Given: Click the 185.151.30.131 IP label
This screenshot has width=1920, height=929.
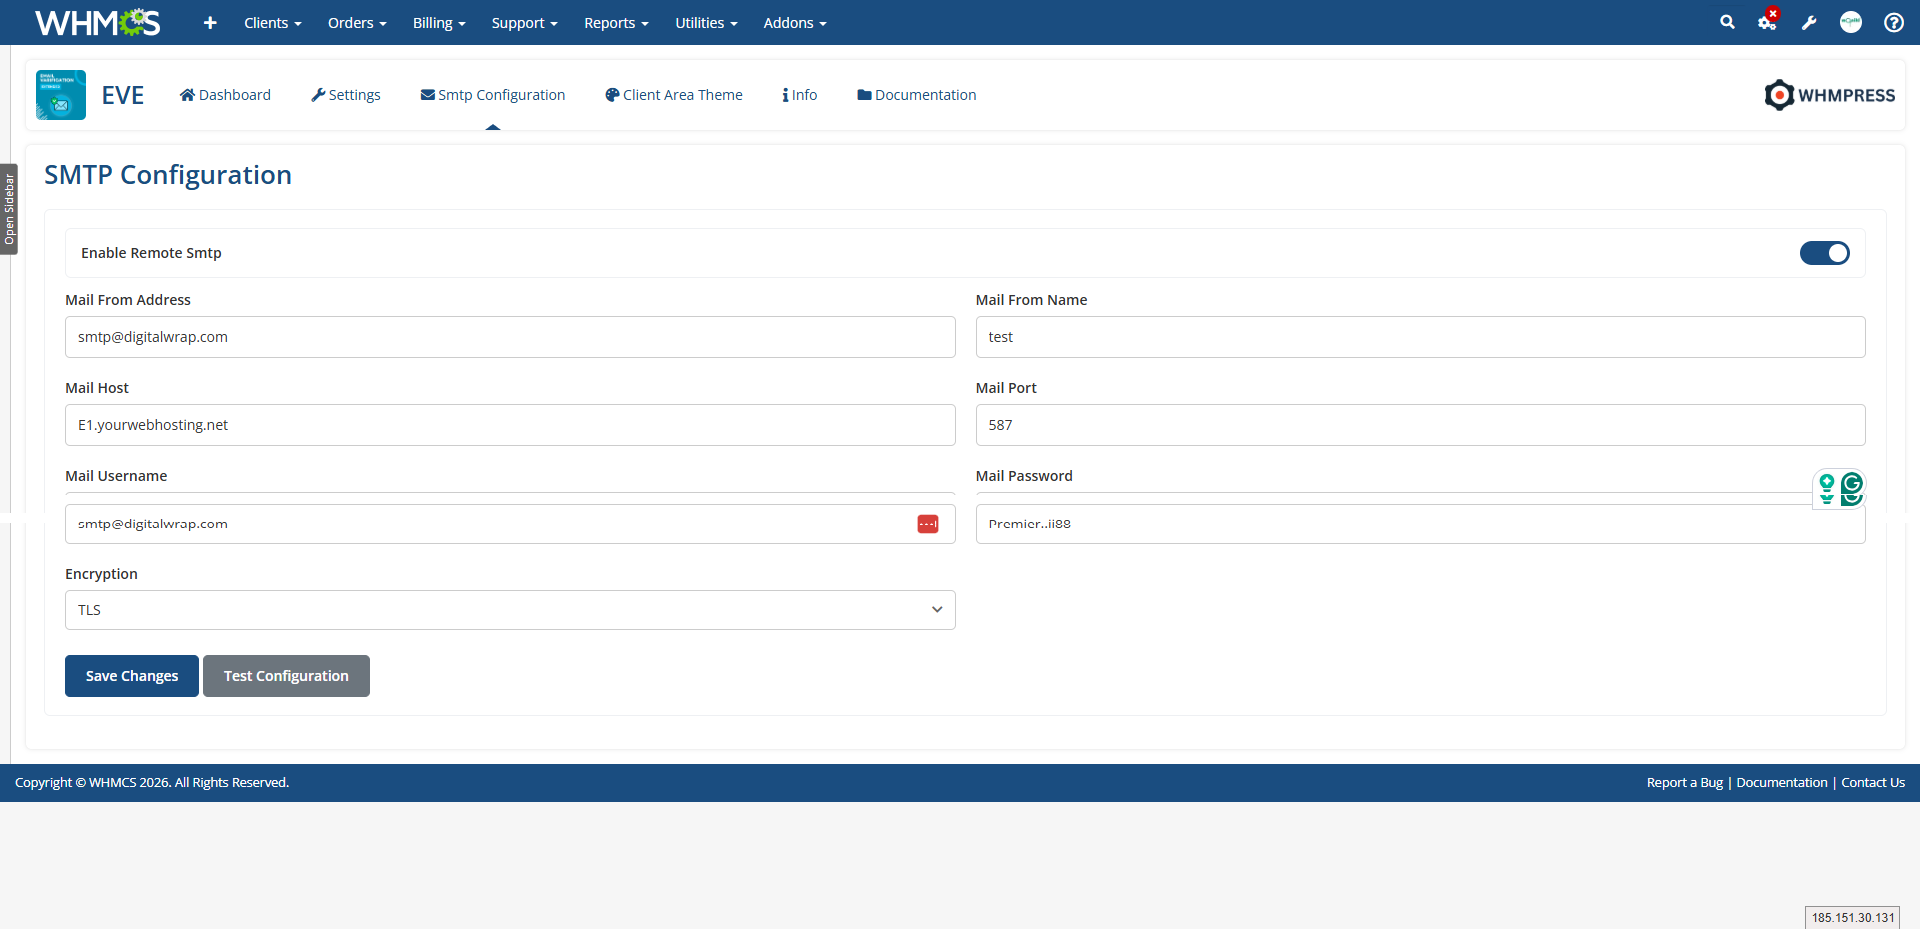Looking at the screenshot, I should pos(1853,918).
